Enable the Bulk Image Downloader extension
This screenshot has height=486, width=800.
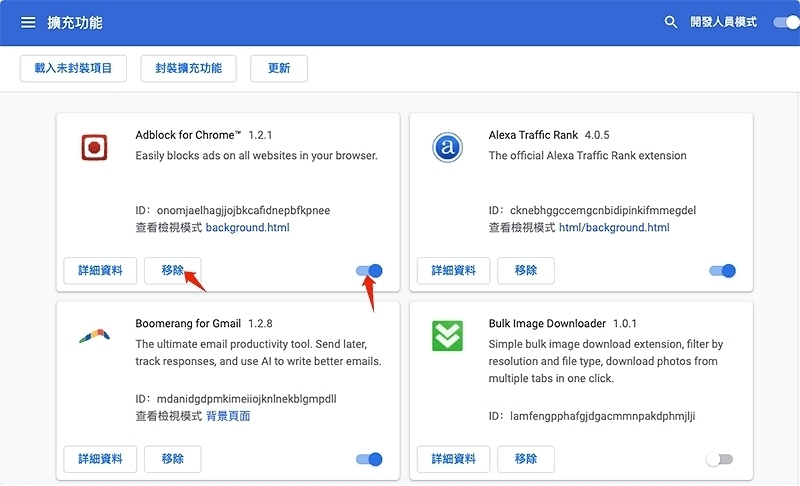click(x=719, y=459)
